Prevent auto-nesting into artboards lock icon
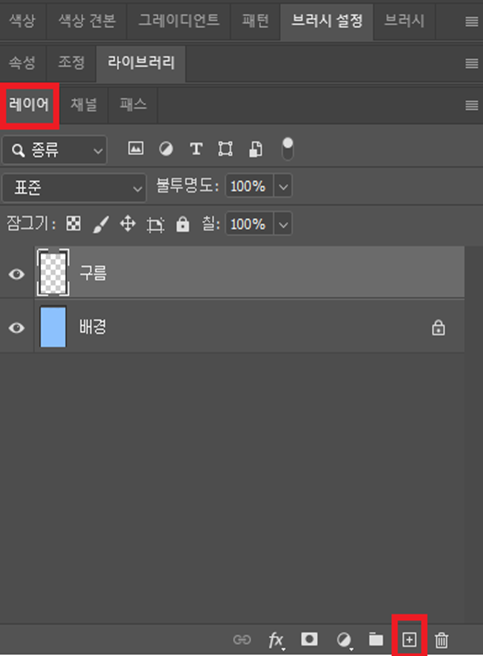Image resolution: width=483 pixels, height=656 pixels. [x=155, y=225]
